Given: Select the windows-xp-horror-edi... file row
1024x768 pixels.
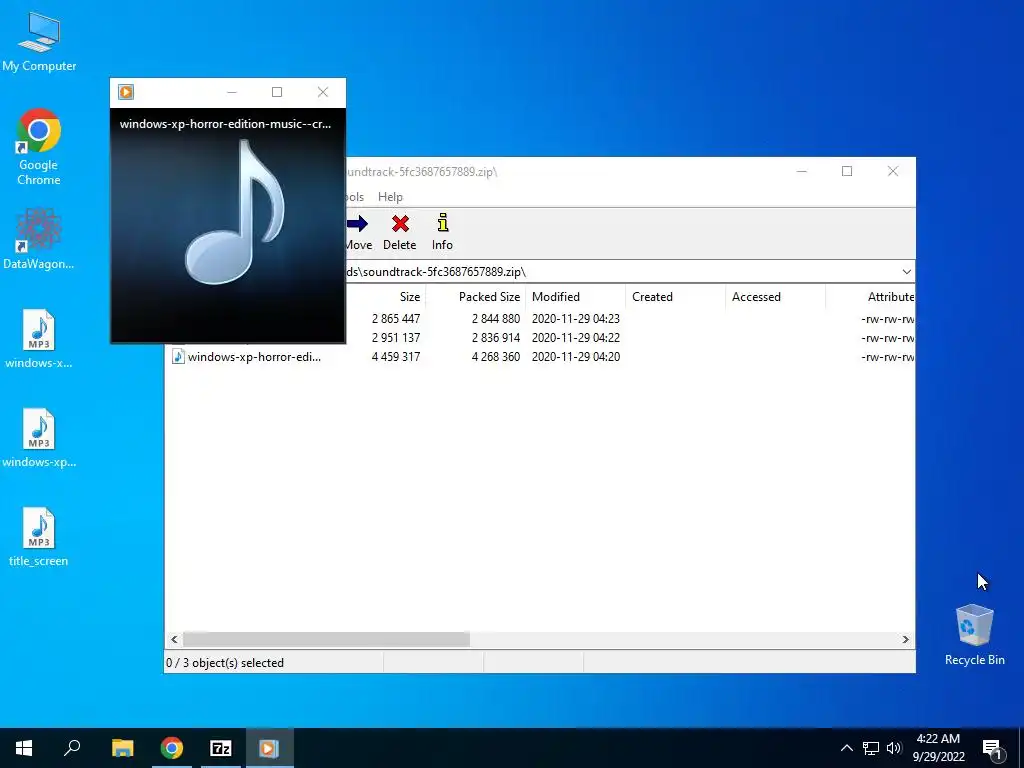Looking at the screenshot, I should point(539,357).
